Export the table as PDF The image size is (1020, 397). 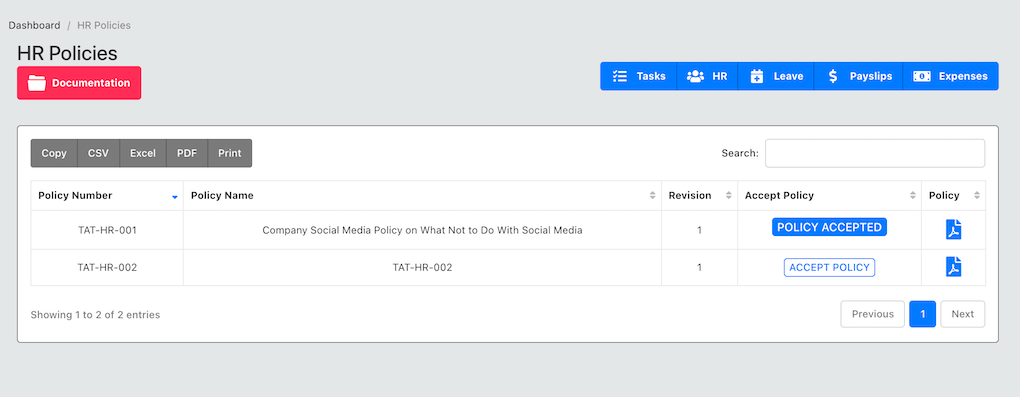pyautogui.click(x=187, y=153)
